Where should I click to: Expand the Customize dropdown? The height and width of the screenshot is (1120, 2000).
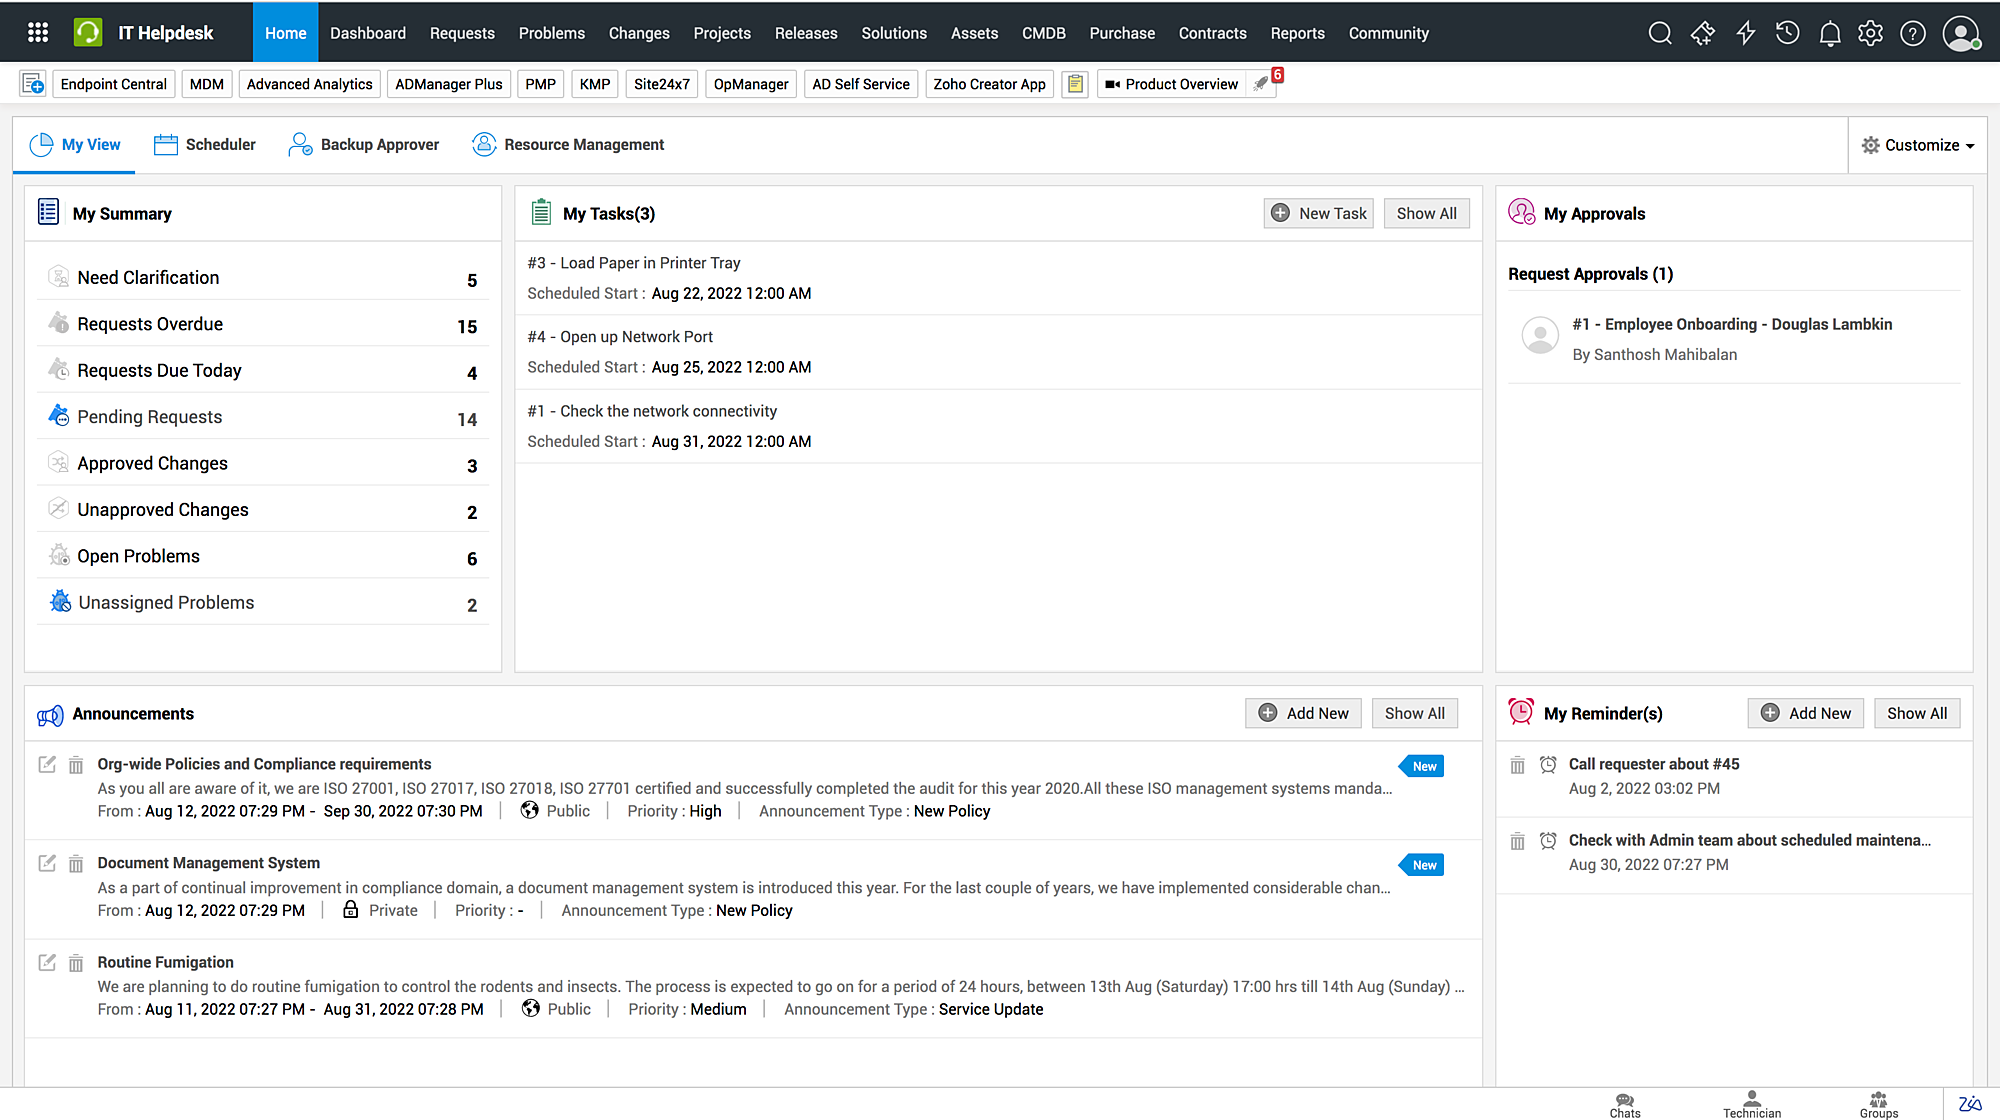1918,145
